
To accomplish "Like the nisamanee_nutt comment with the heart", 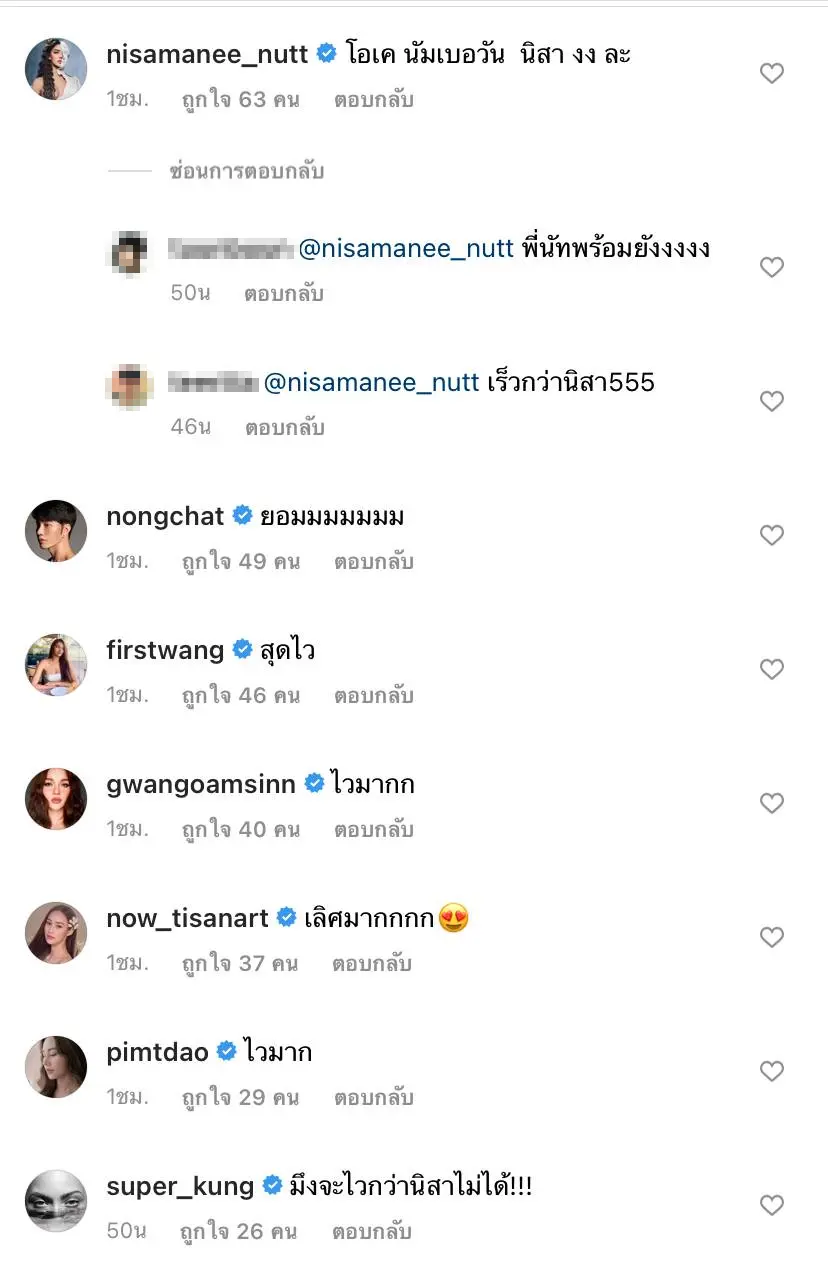I will tap(771, 73).
